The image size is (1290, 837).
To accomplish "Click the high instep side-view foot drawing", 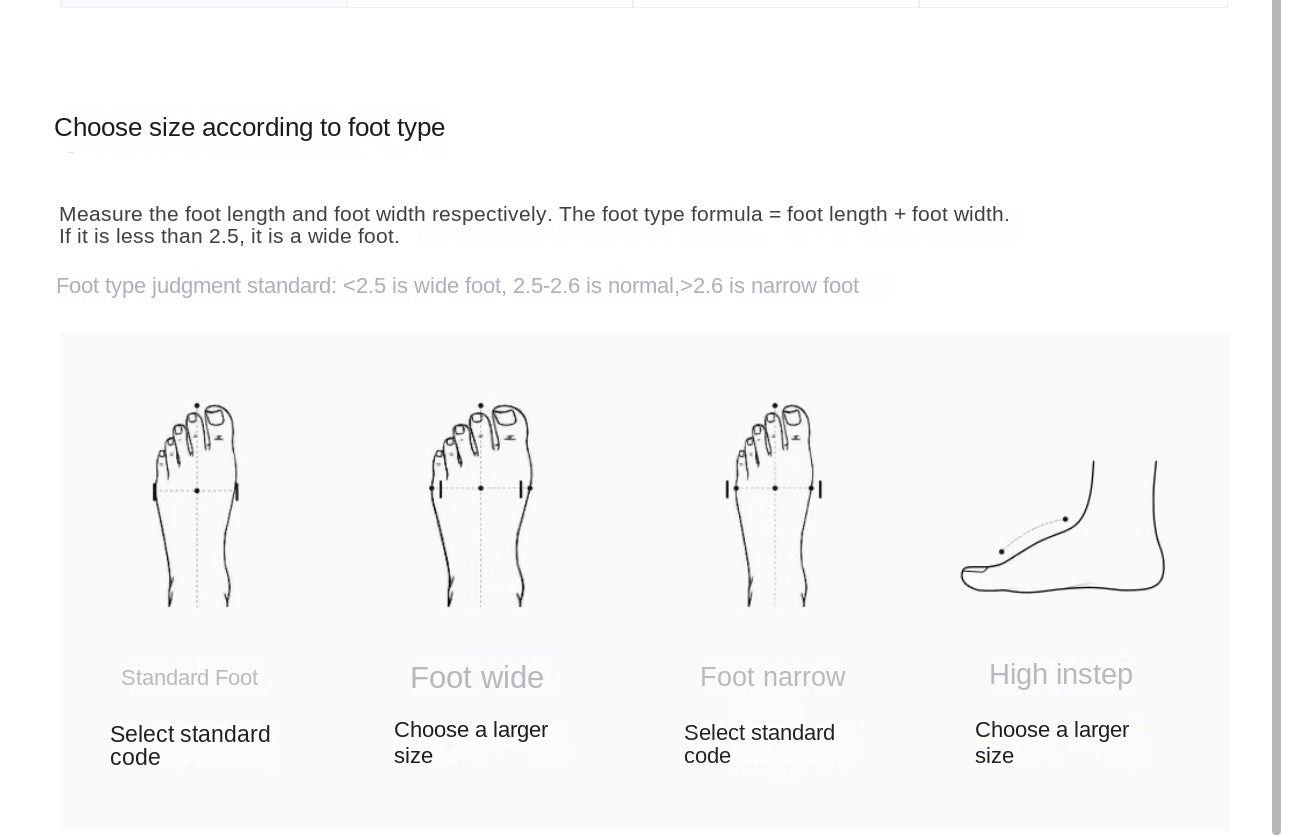I will pyautogui.click(x=1063, y=530).
